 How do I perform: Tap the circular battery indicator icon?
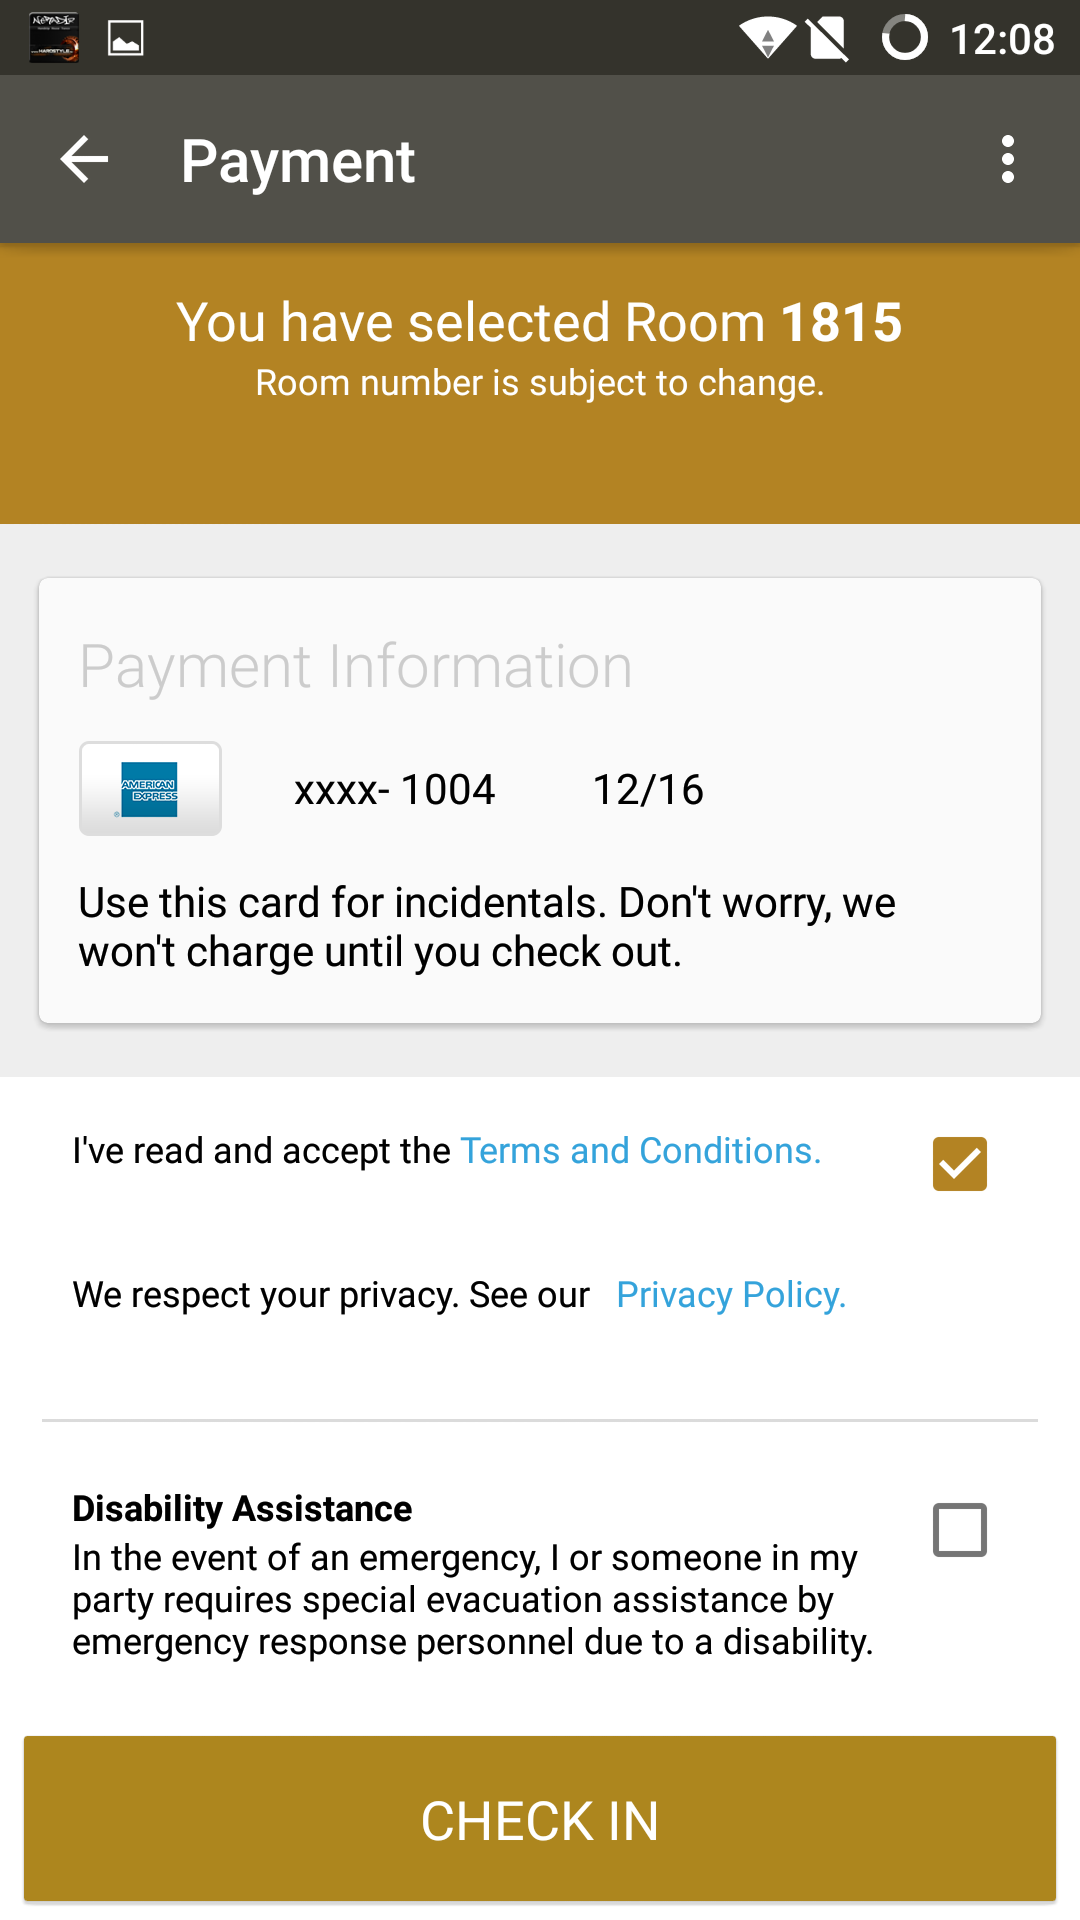[904, 39]
